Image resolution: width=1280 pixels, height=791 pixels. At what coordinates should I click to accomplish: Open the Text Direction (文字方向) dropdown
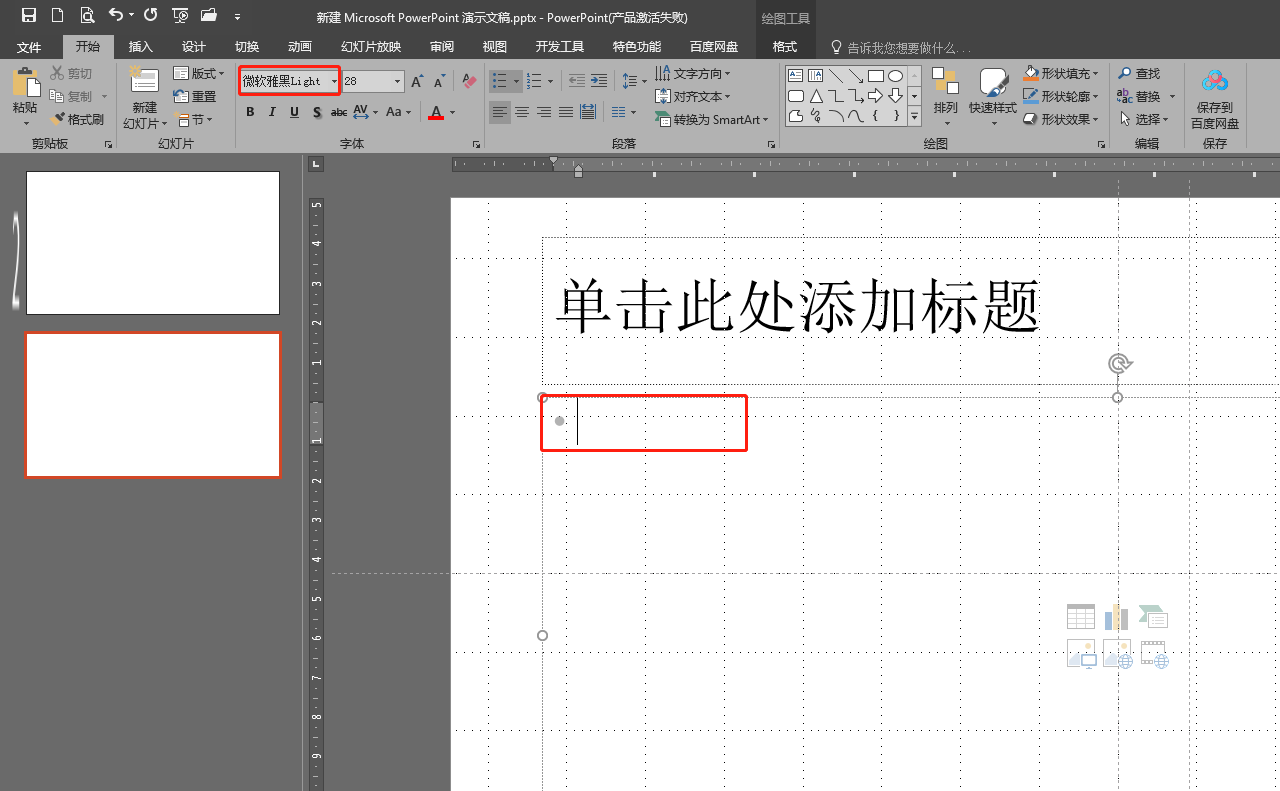point(693,74)
